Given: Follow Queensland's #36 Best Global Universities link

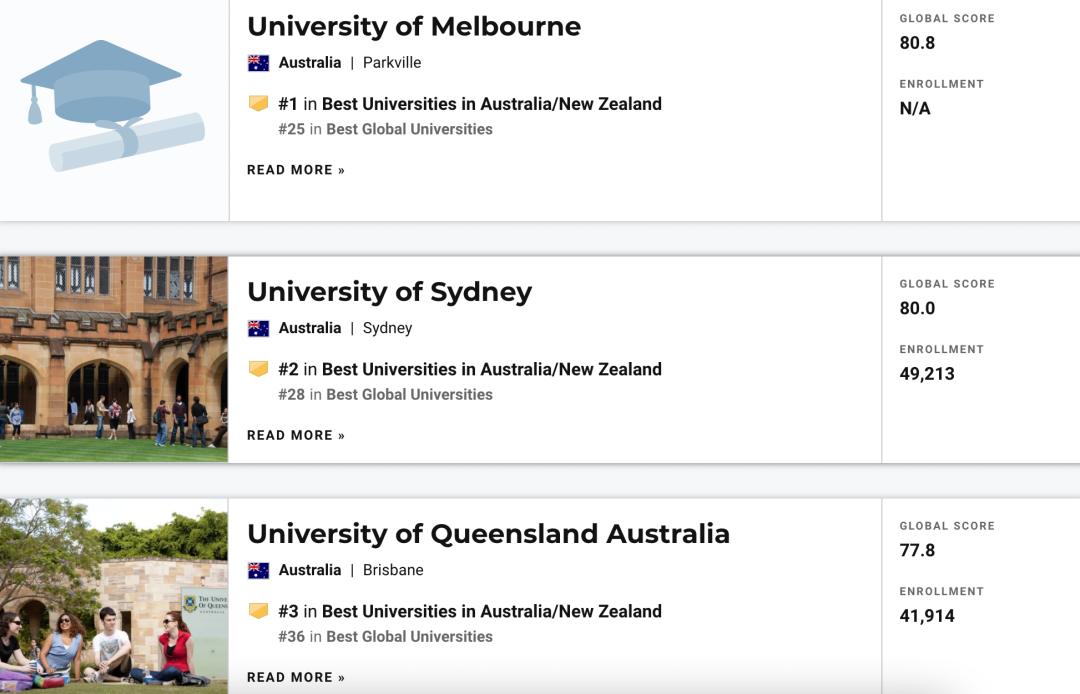Looking at the screenshot, I should coord(385,637).
